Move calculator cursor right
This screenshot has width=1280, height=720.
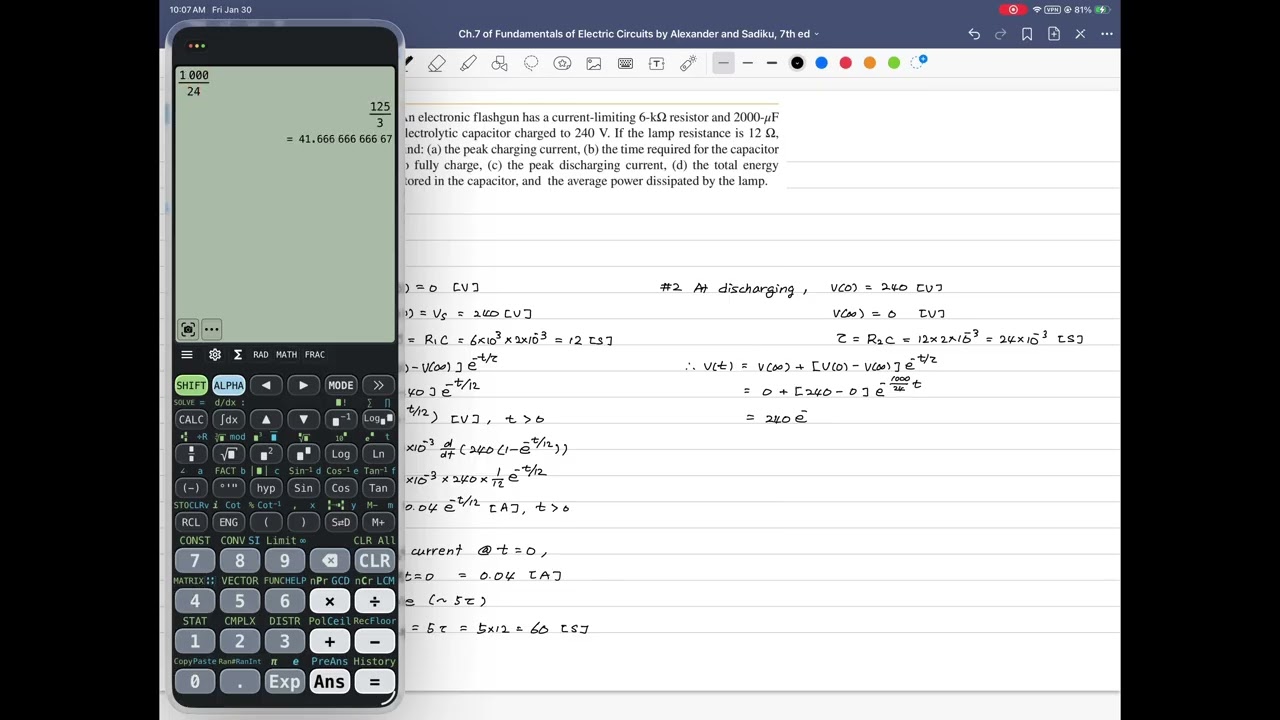[303, 385]
